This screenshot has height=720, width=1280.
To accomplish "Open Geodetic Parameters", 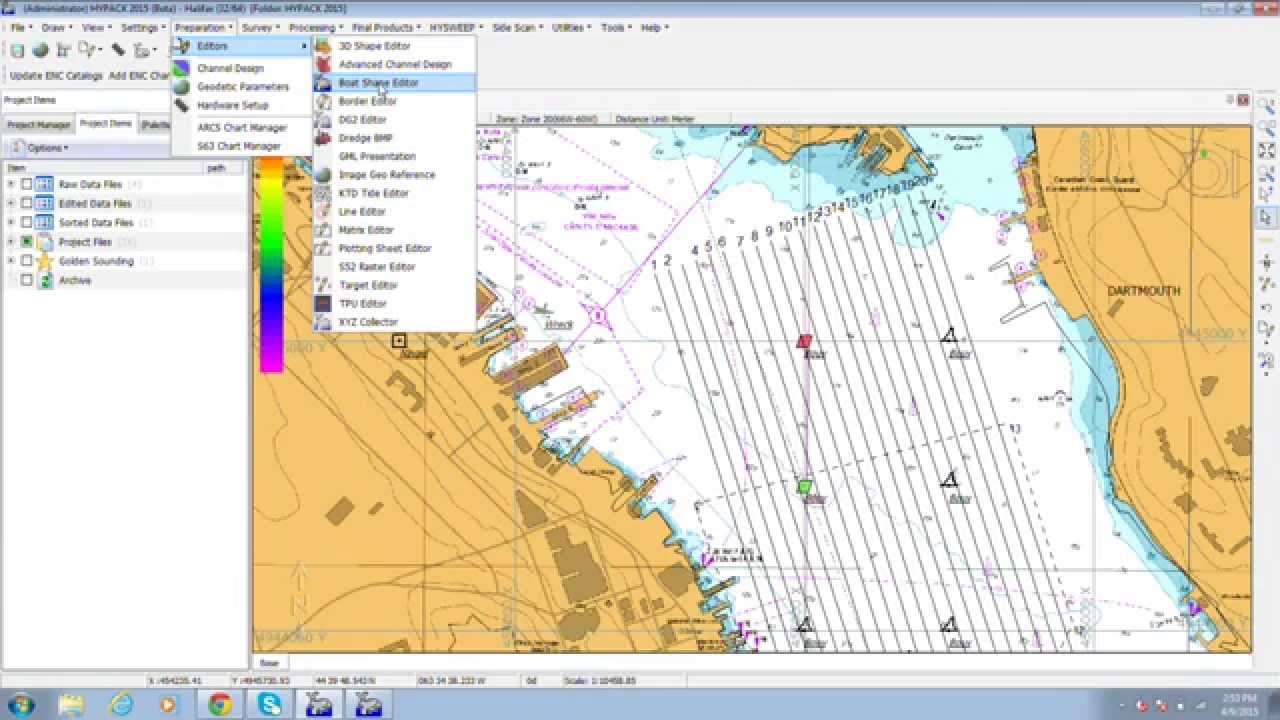I will point(242,87).
